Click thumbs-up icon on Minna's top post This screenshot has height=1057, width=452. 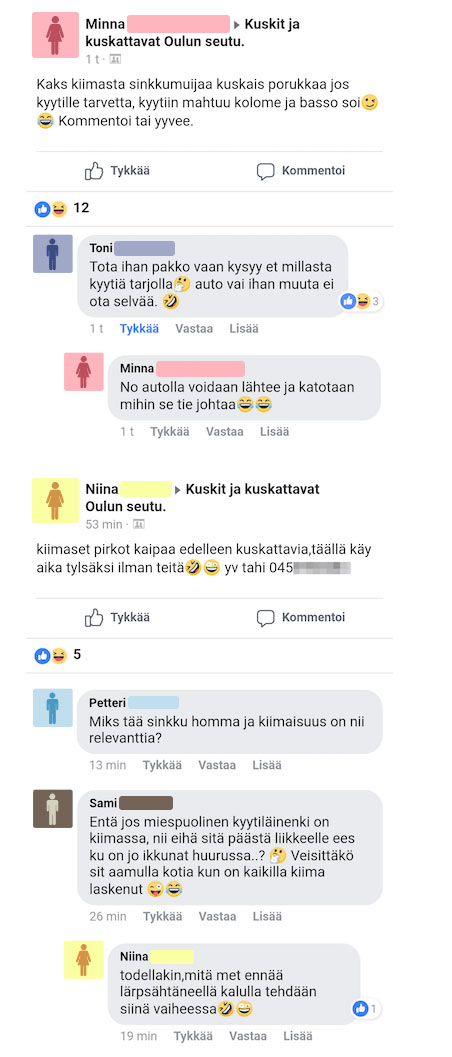click(x=94, y=171)
